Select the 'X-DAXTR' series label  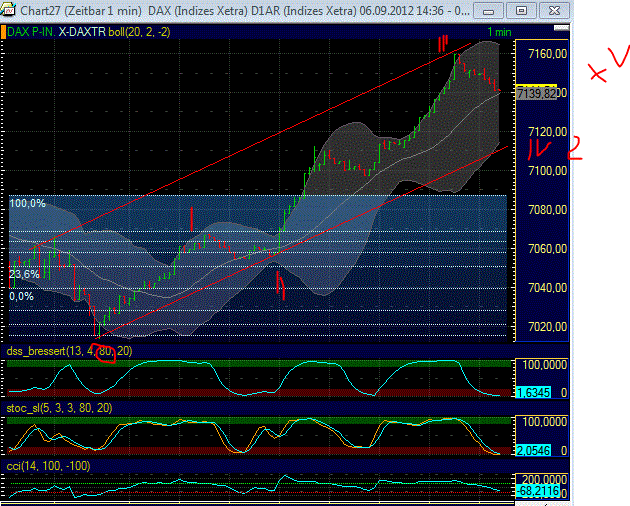82,32
